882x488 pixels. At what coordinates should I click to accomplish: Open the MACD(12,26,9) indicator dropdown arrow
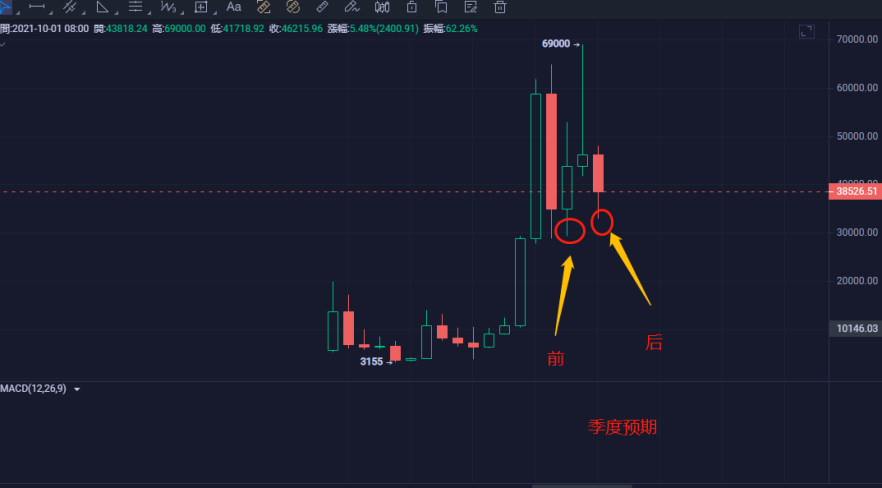pos(77,389)
